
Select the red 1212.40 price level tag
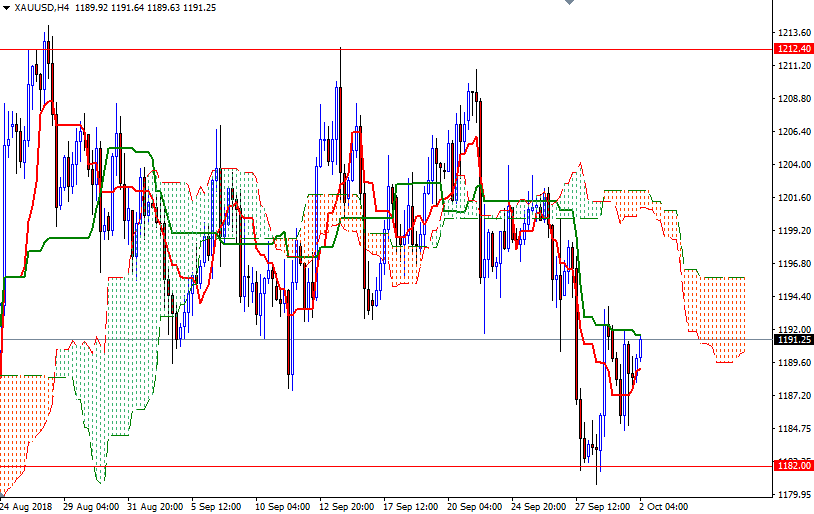(x=794, y=49)
